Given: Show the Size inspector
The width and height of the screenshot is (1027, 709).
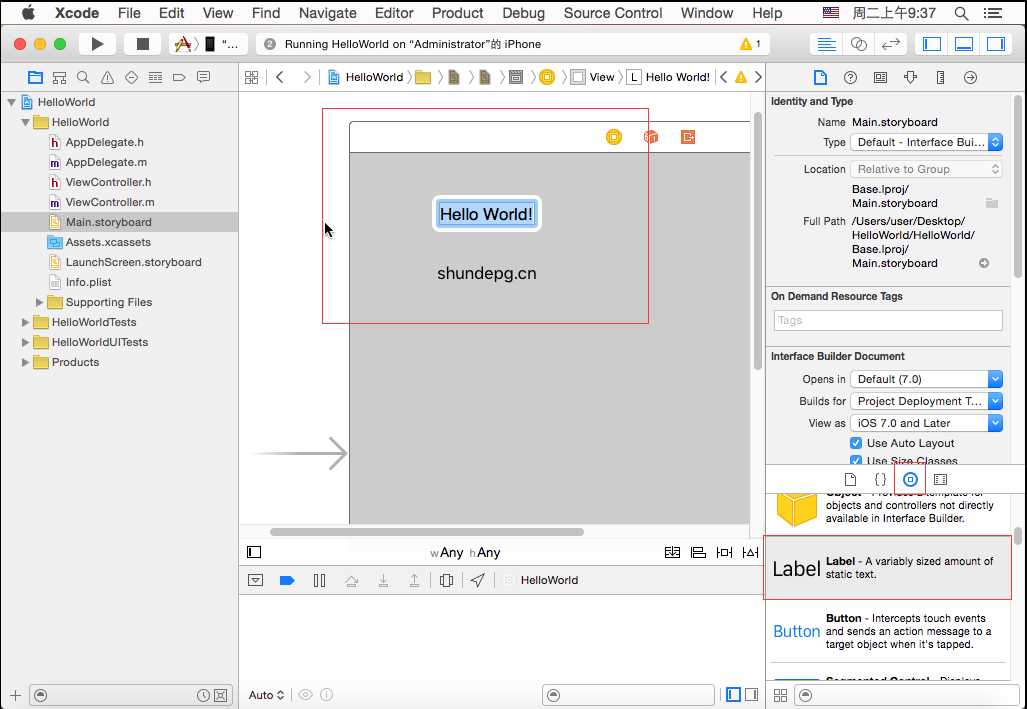Looking at the screenshot, I should [x=941, y=77].
